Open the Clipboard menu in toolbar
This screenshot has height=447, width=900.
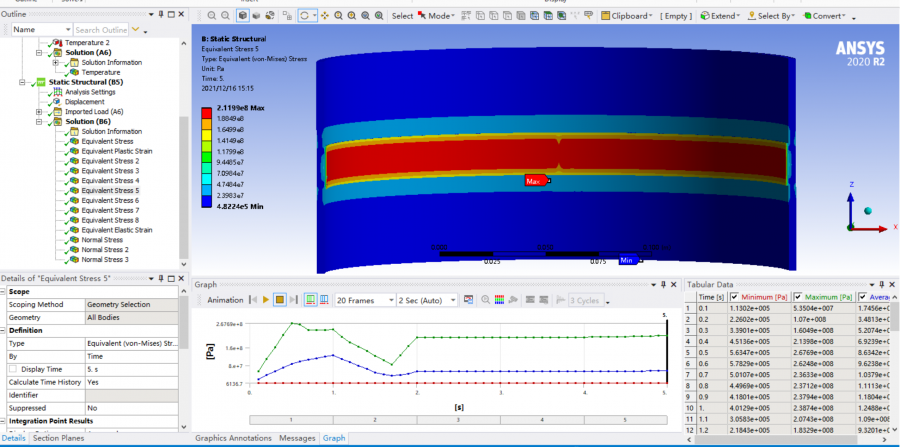[630, 16]
